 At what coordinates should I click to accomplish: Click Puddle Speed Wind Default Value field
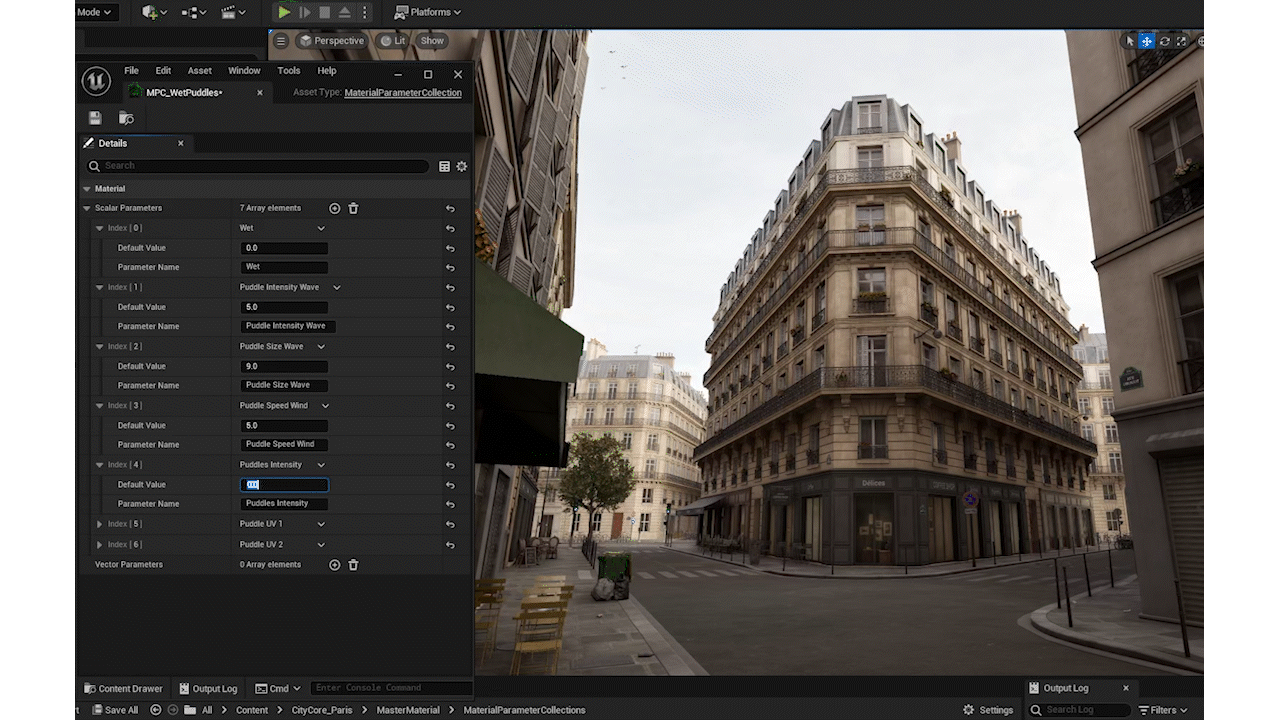coord(284,426)
